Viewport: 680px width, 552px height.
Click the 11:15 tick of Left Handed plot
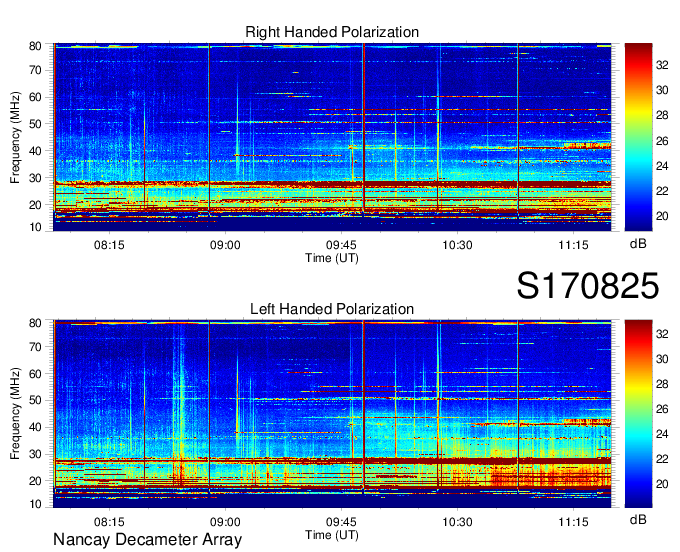(573, 522)
